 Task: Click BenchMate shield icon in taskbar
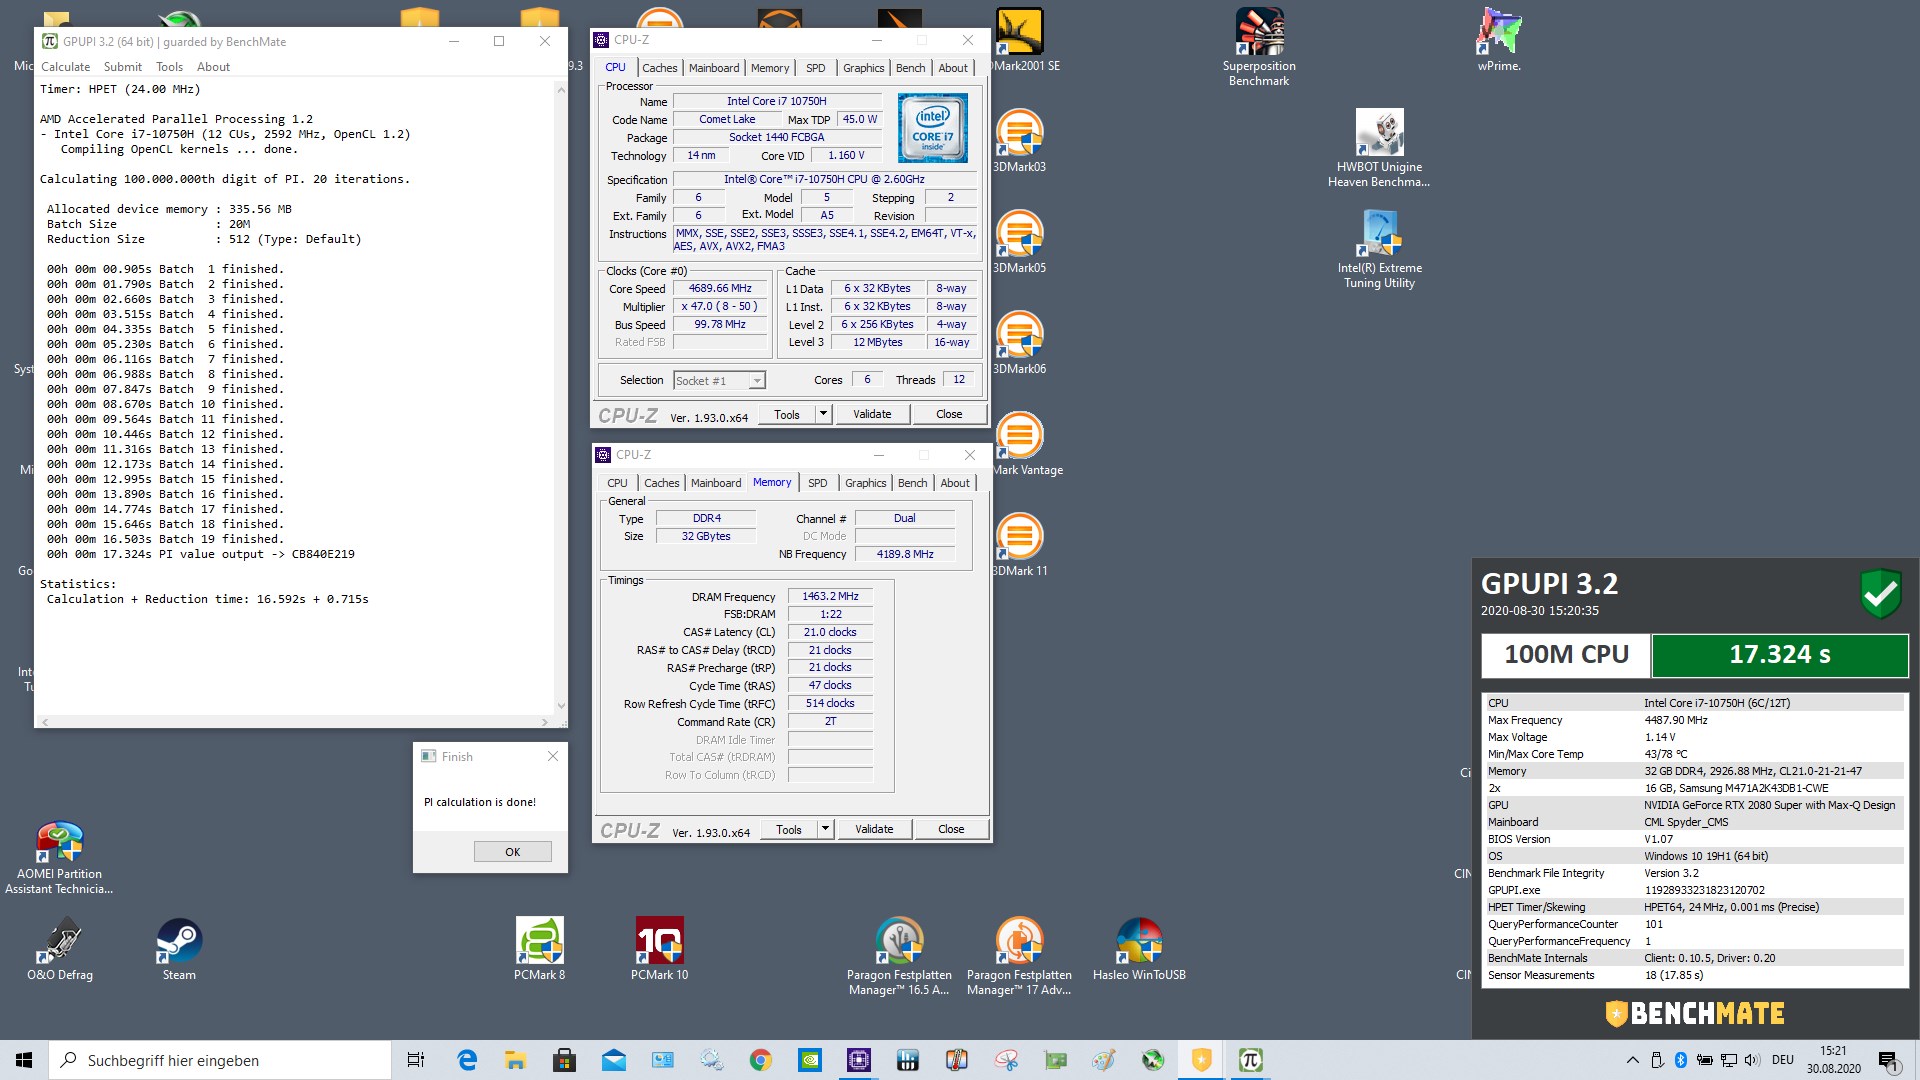tap(1202, 1060)
